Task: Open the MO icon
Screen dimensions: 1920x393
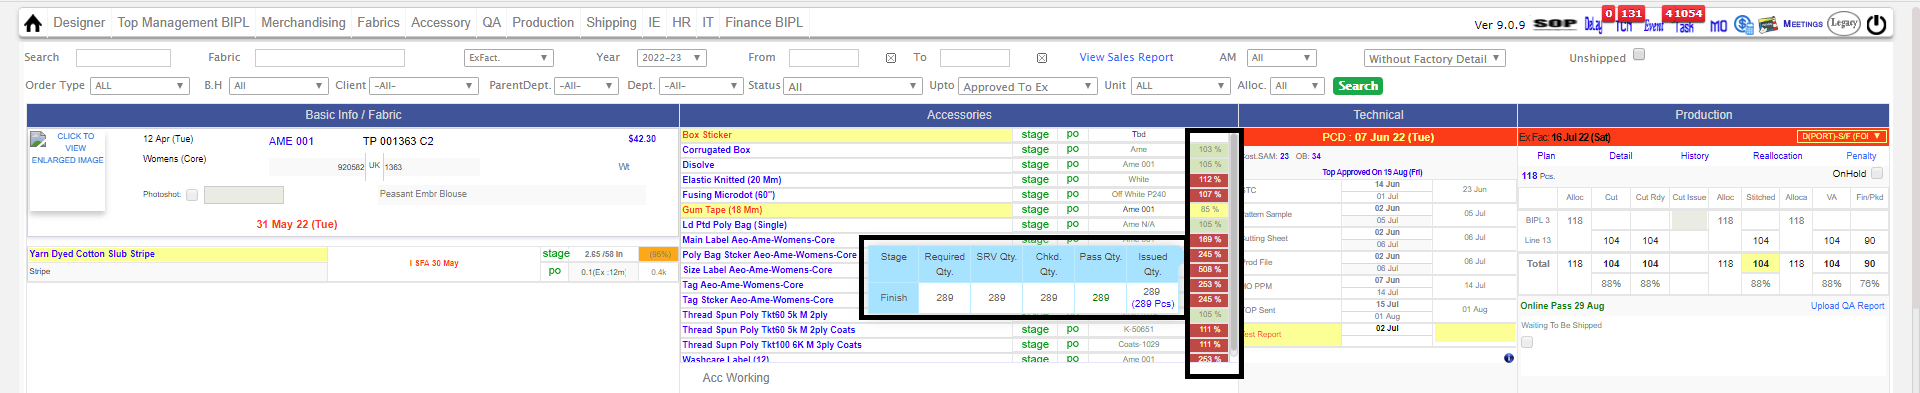Action: click(x=1718, y=25)
